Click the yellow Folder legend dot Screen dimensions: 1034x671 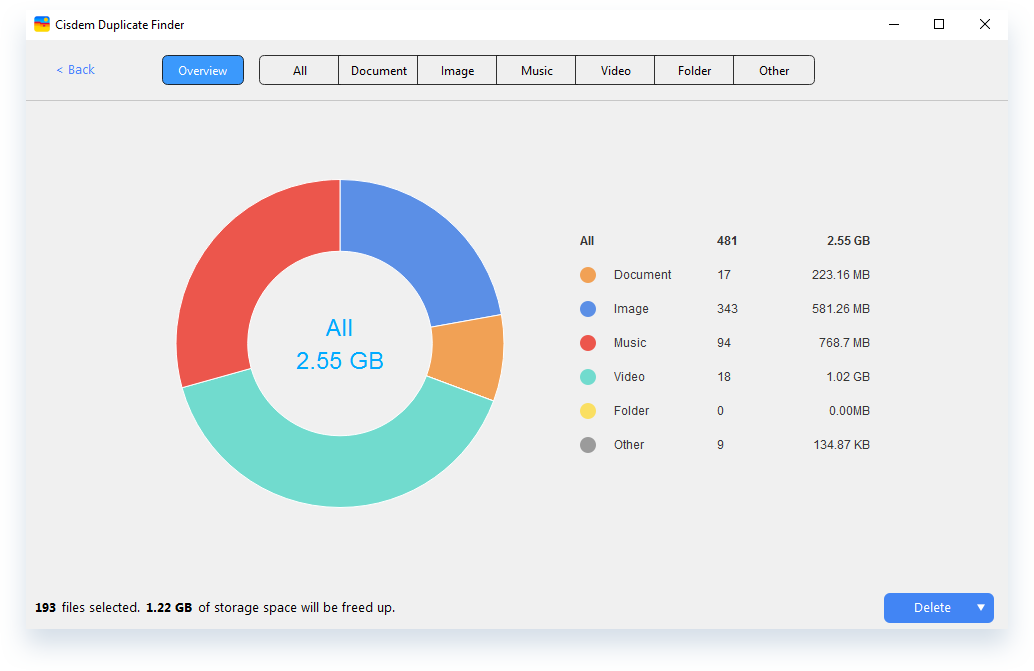click(588, 411)
